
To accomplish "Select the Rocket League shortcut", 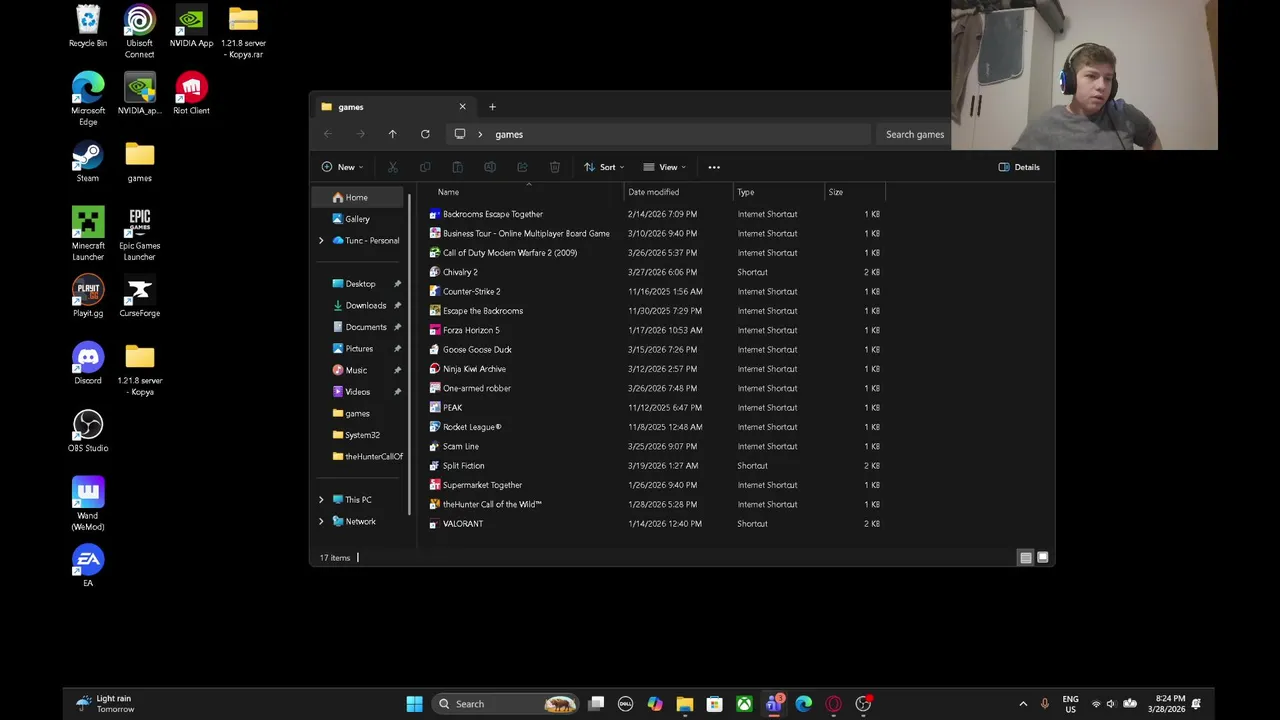I will (x=471, y=427).
